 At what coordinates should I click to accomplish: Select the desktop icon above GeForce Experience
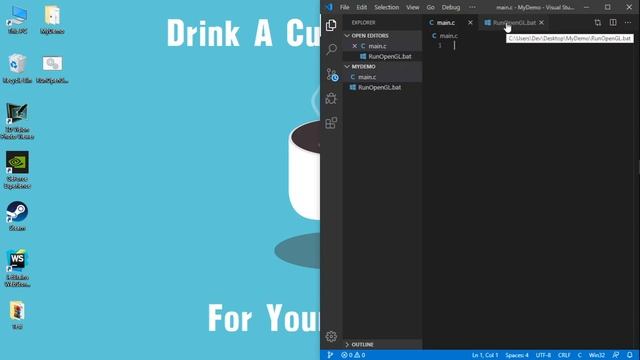pos(17,121)
